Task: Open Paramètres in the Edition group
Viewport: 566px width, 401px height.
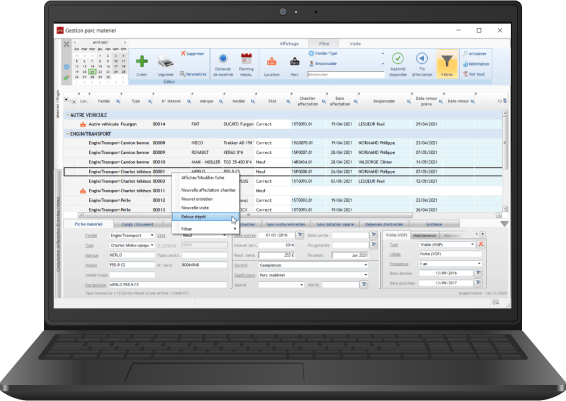Action: pos(193,74)
